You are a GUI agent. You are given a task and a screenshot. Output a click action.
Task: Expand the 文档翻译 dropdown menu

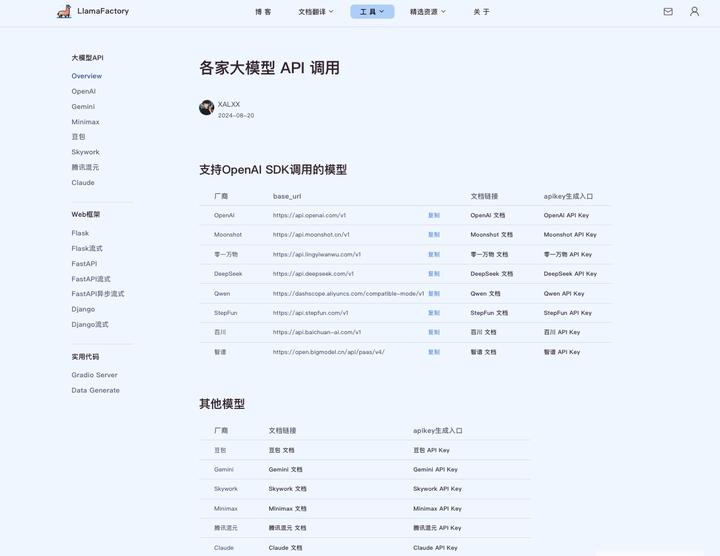316,12
